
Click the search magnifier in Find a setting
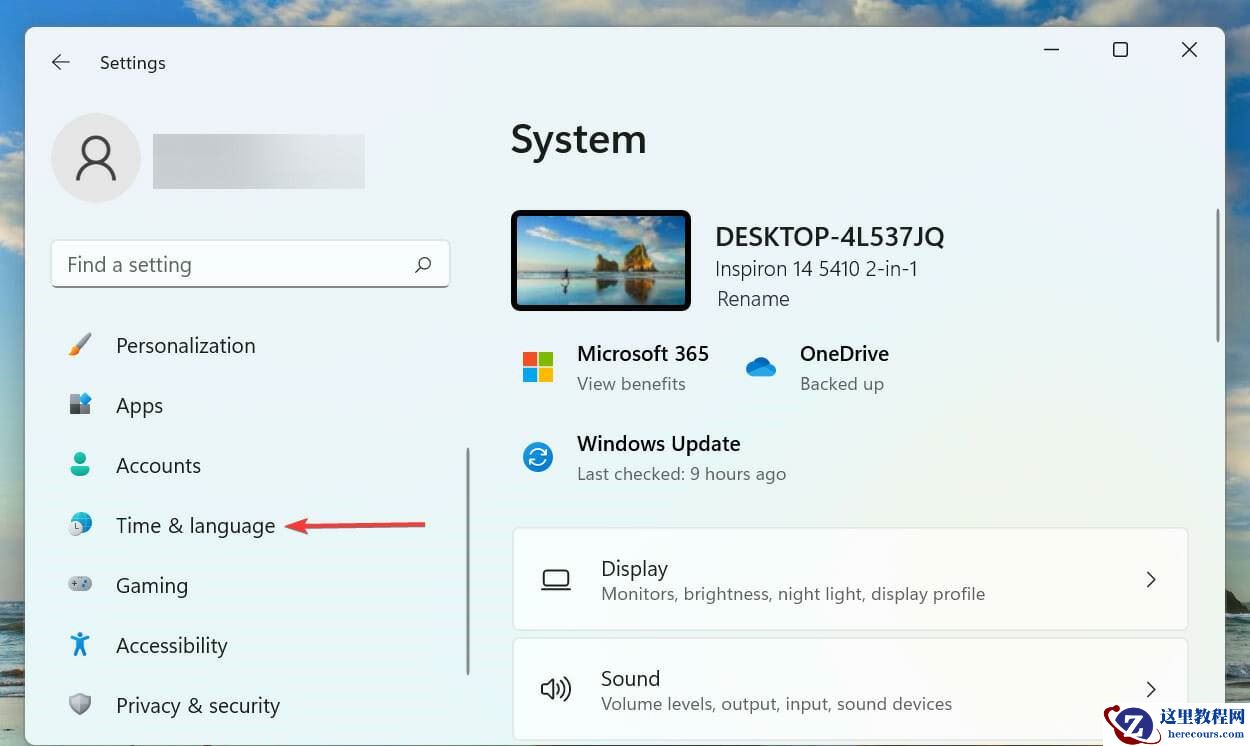(x=423, y=264)
